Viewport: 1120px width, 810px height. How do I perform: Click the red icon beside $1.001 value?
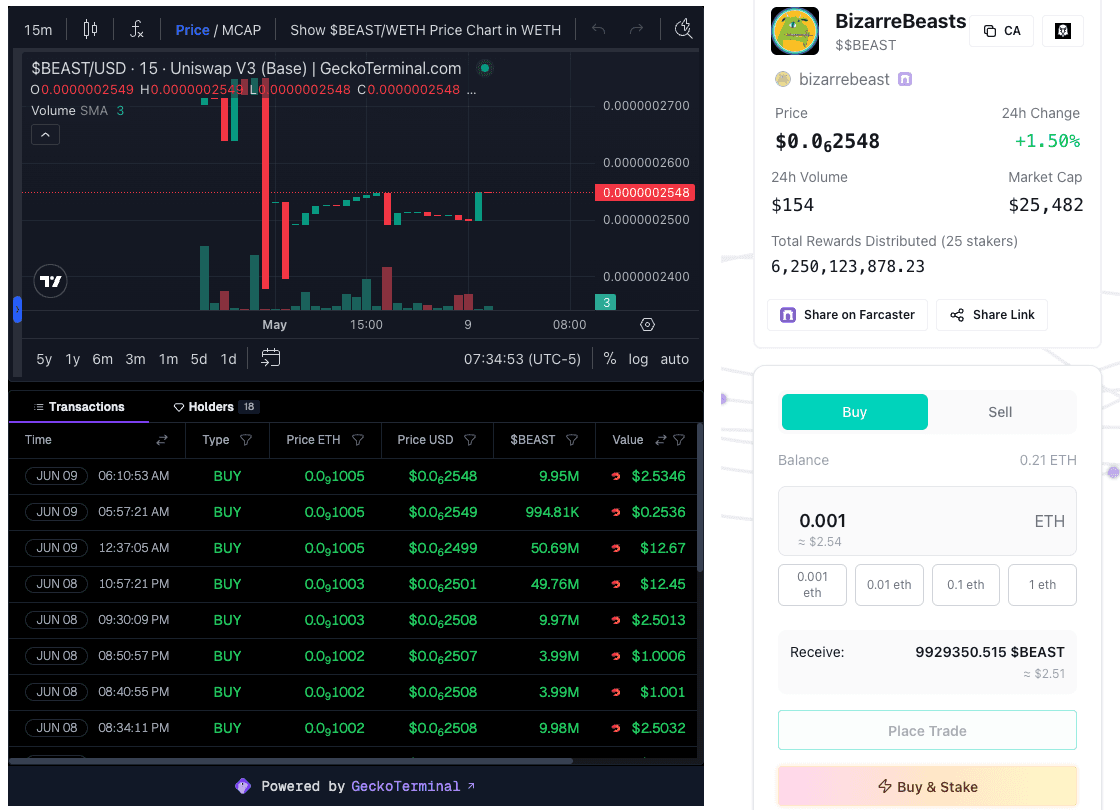616,692
